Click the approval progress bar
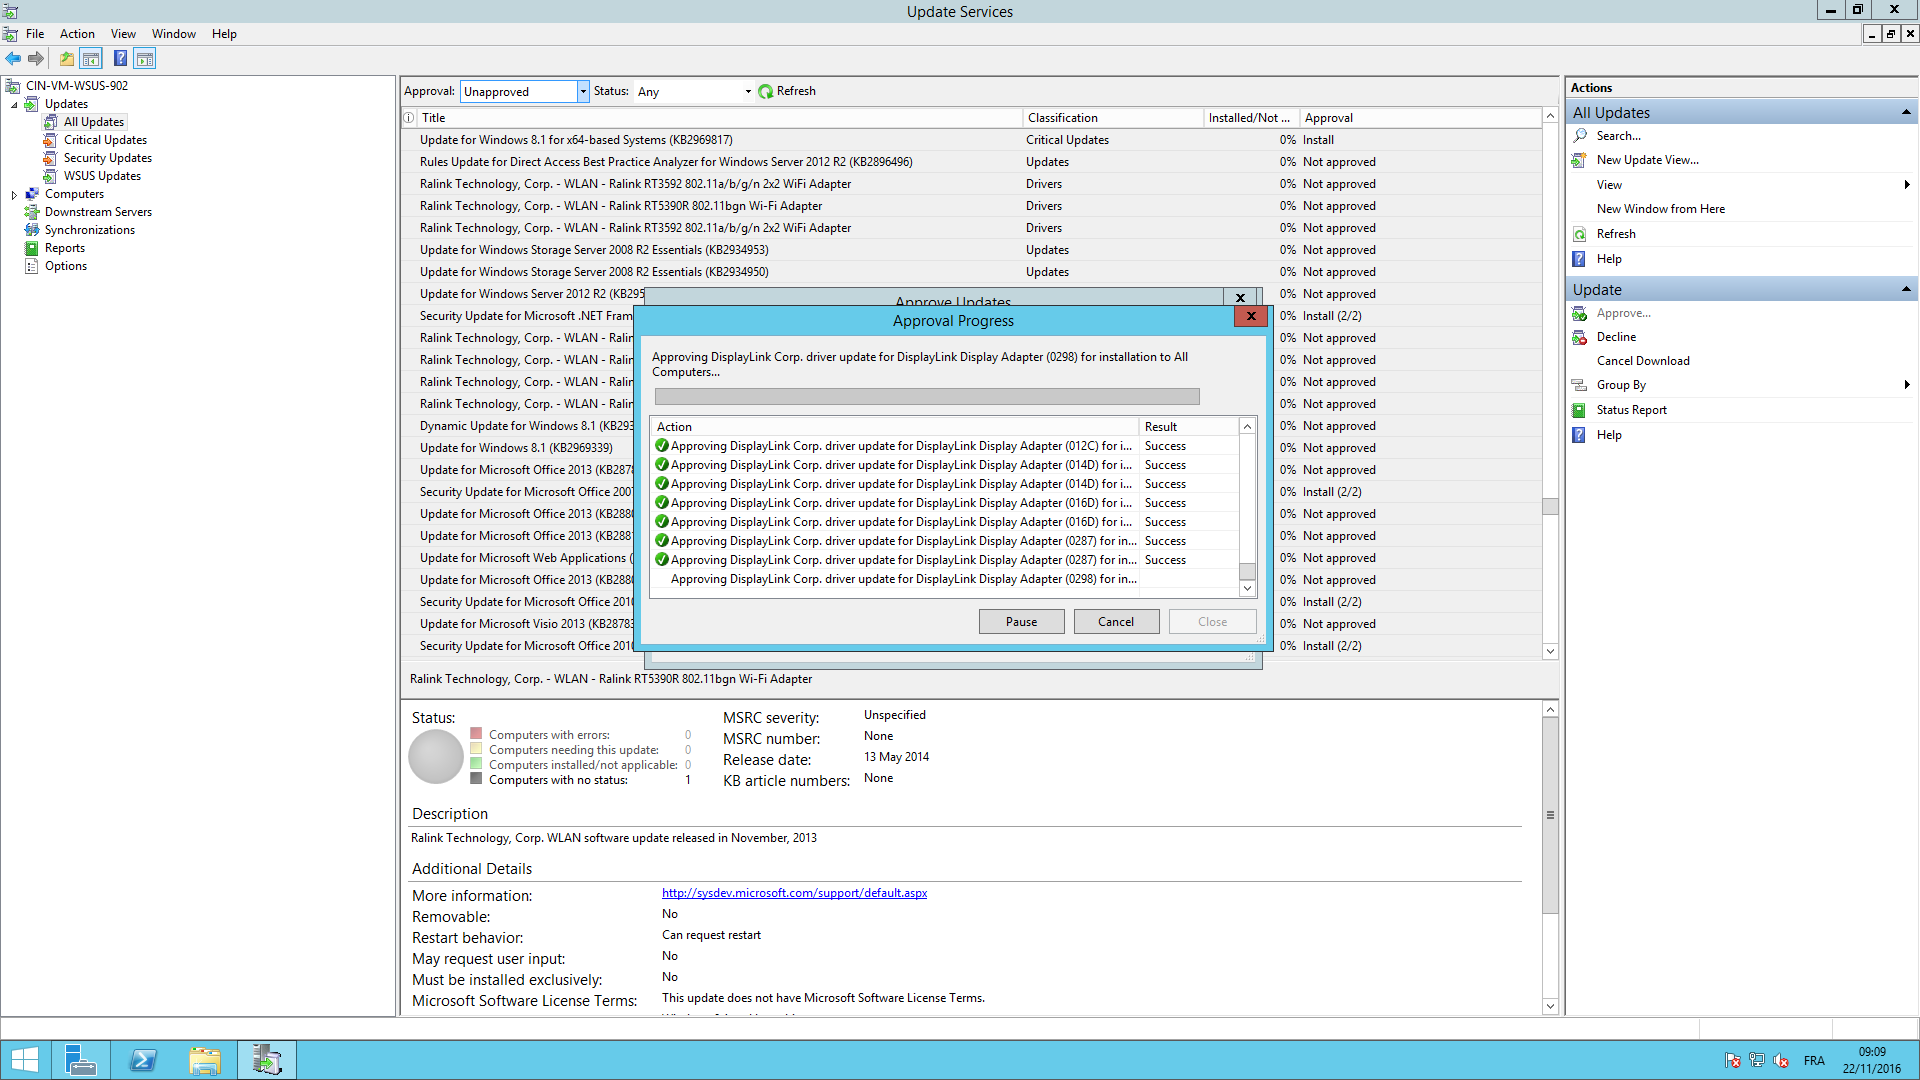Screen dimensions: 1920x1080 (x=927, y=397)
